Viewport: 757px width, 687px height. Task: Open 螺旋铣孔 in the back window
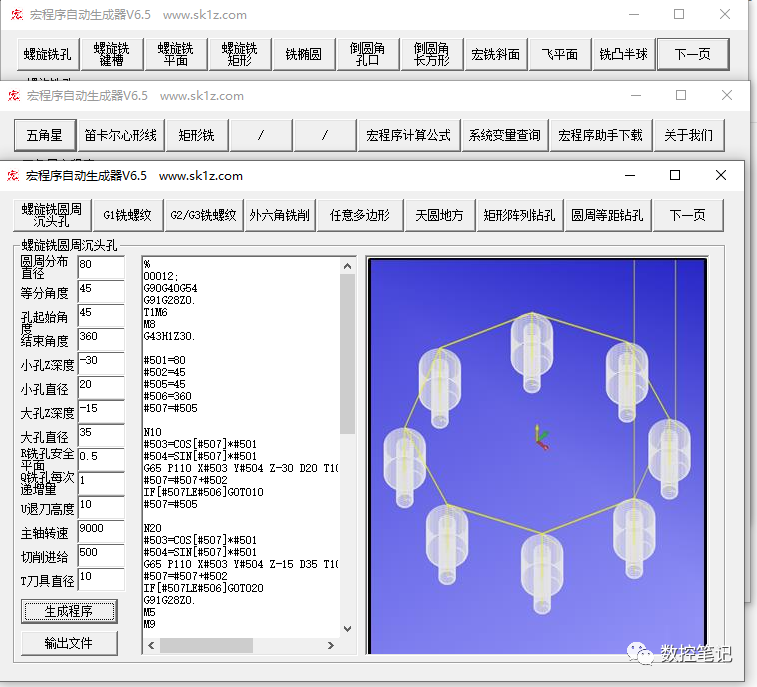pos(48,55)
